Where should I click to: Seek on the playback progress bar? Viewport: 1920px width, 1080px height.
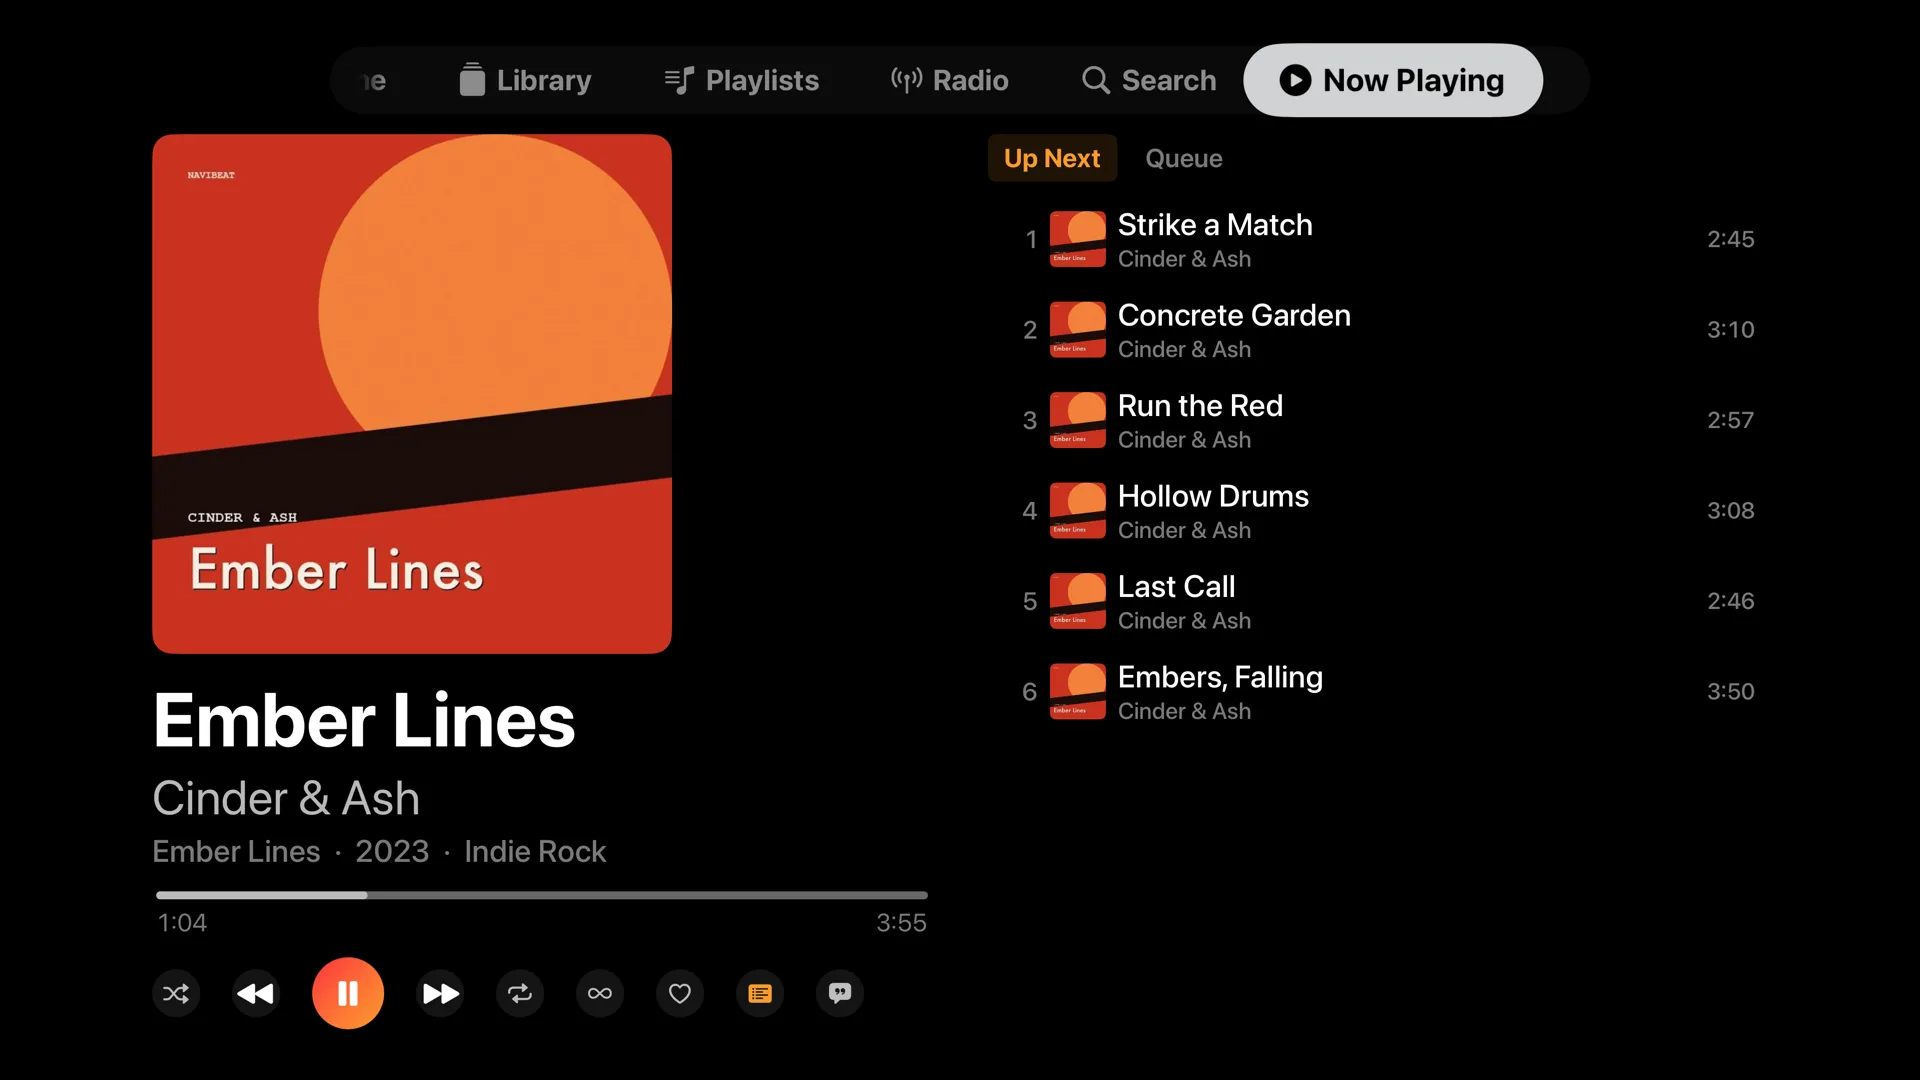(x=542, y=895)
